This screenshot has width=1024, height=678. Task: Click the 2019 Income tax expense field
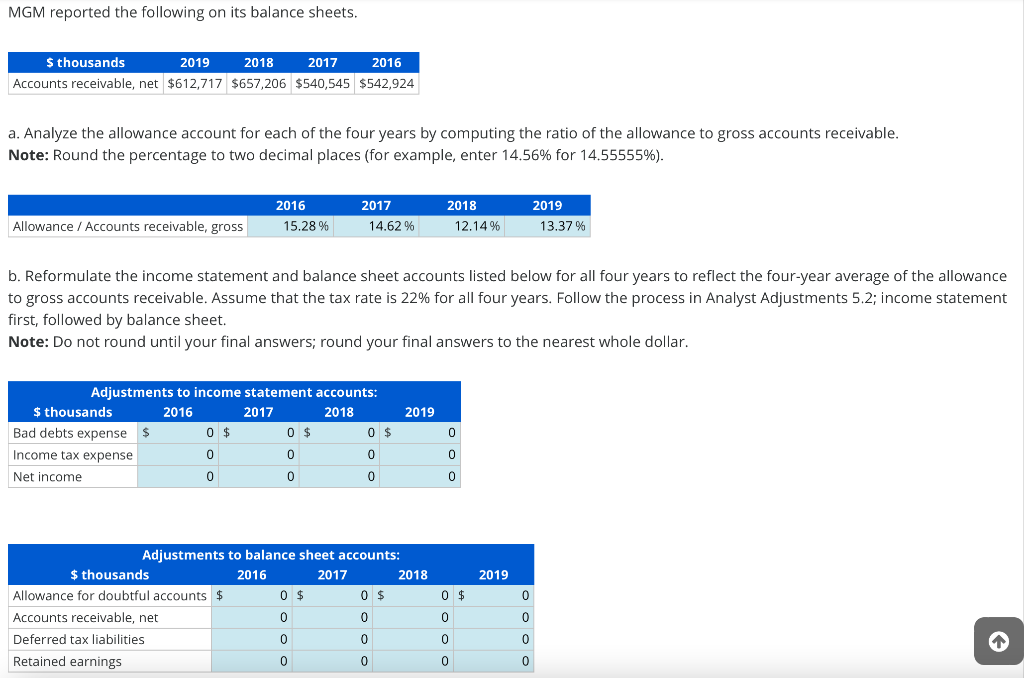420,455
